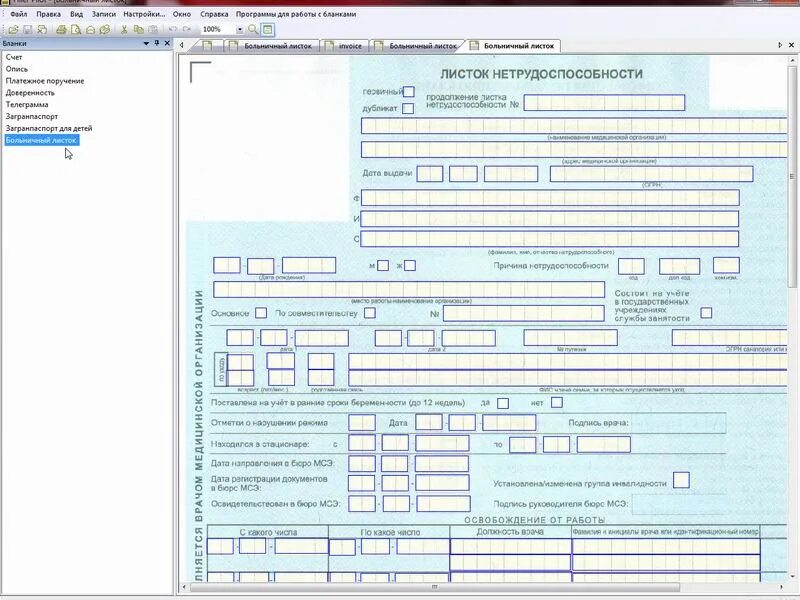
Task: Open Print preview from the toolbar
Action: tap(76, 30)
